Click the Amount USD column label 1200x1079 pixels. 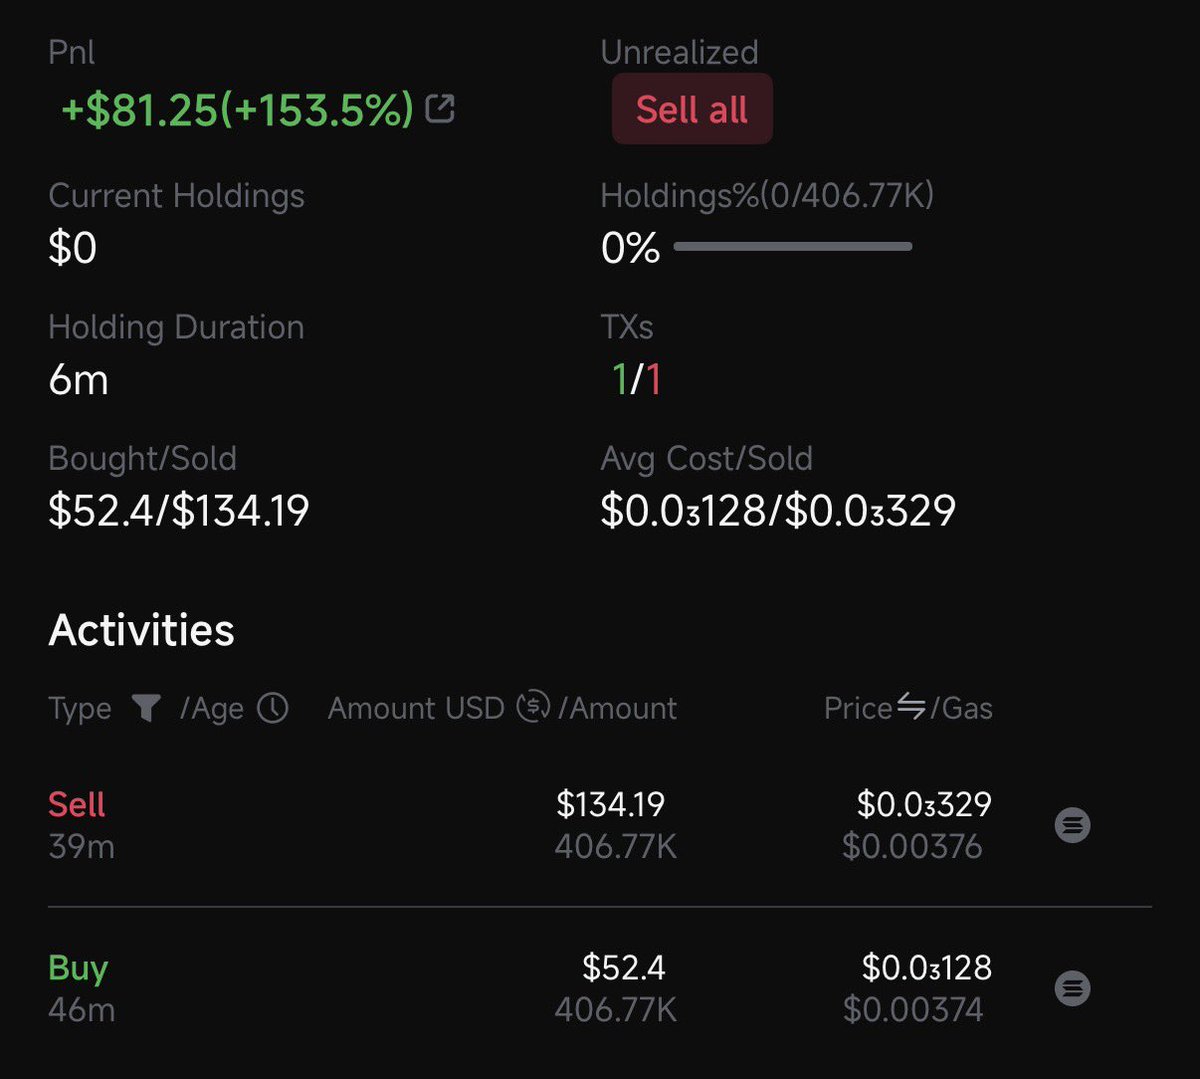[416, 708]
